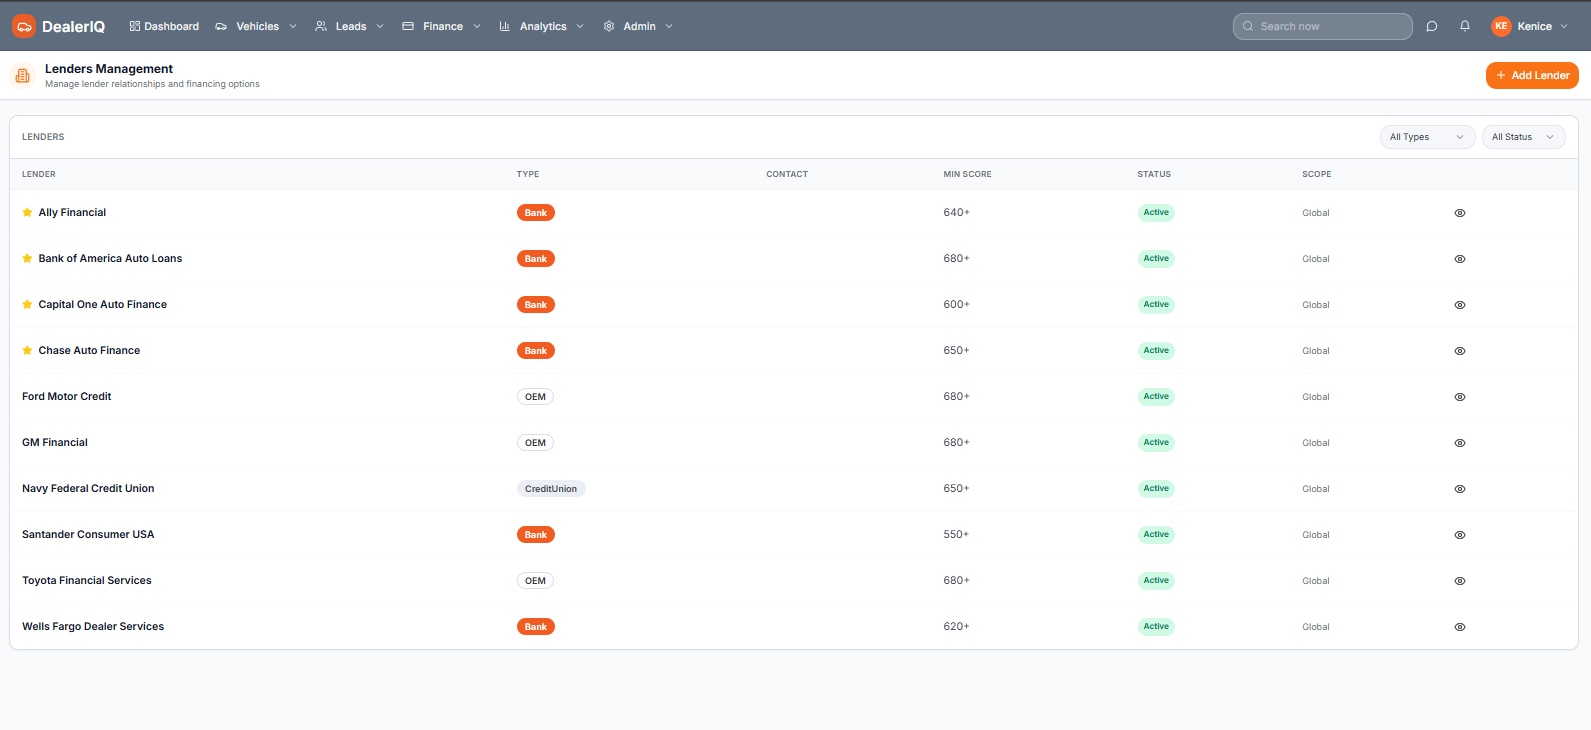Image resolution: width=1591 pixels, height=730 pixels.
Task: Select the Toyota Financial Services name
Action: pyautogui.click(x=87, y=581)
